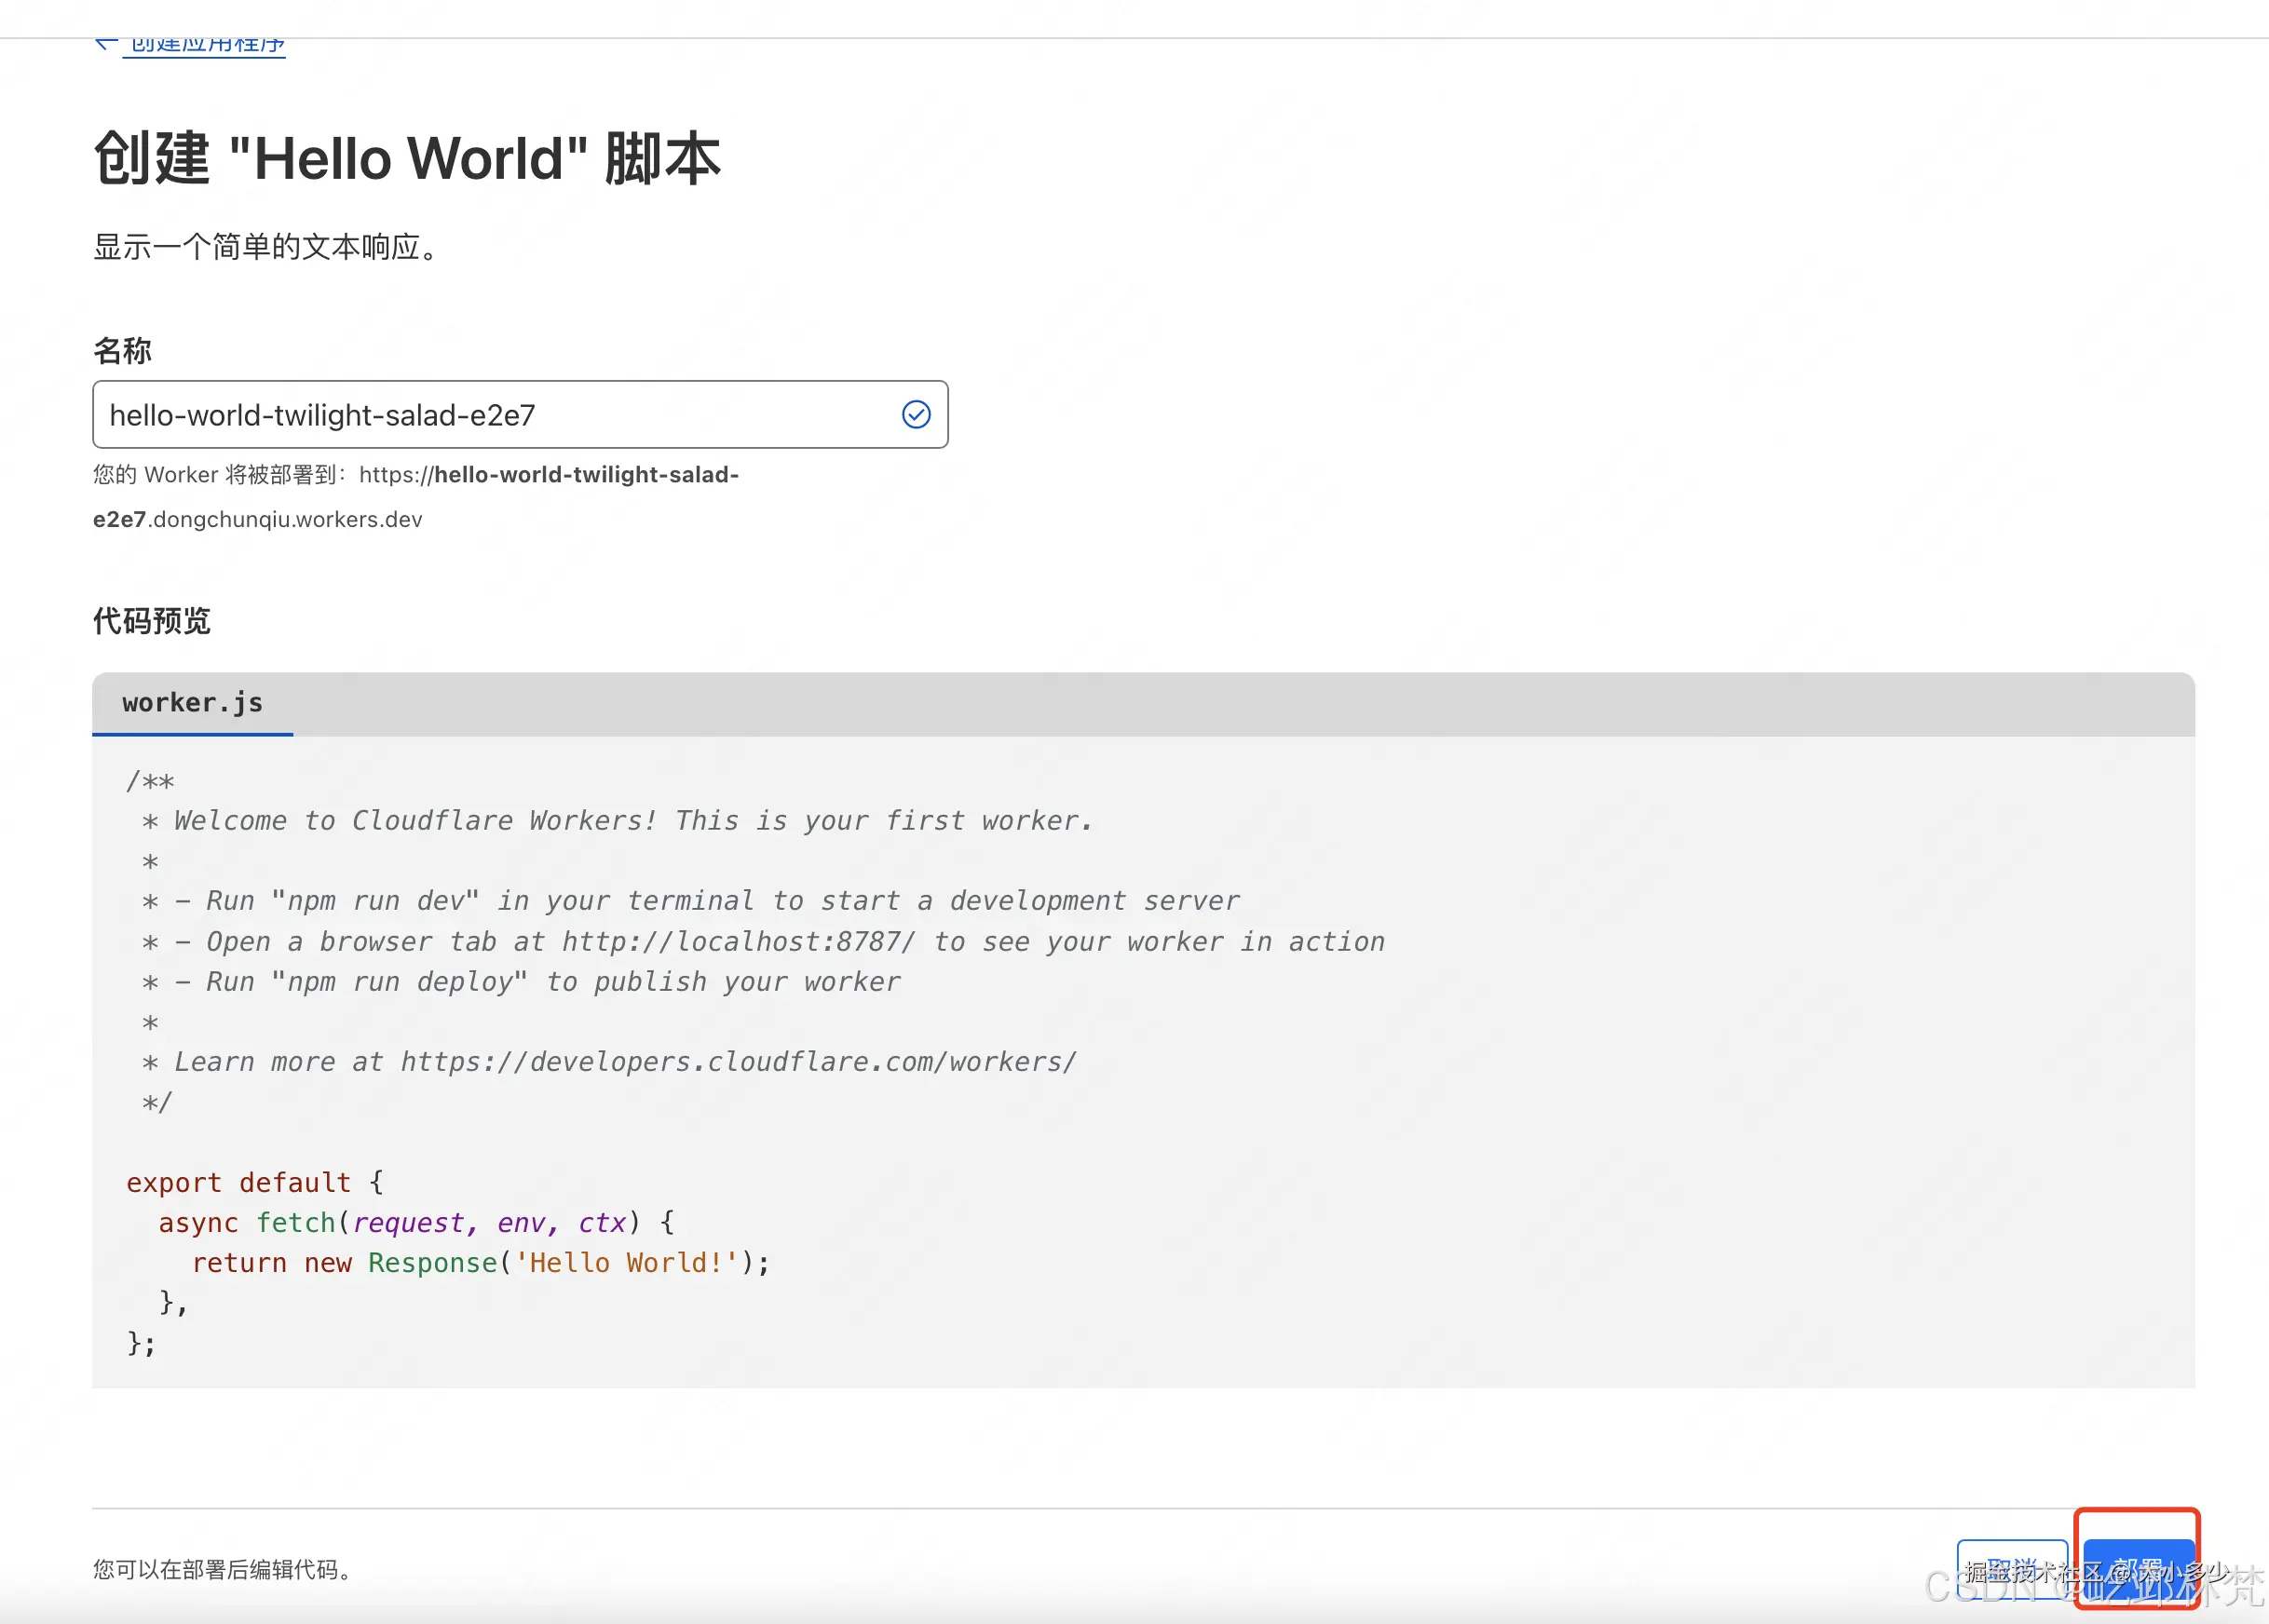Click the 'async fetch(request, env, ctx)' line

[415, 1222]
